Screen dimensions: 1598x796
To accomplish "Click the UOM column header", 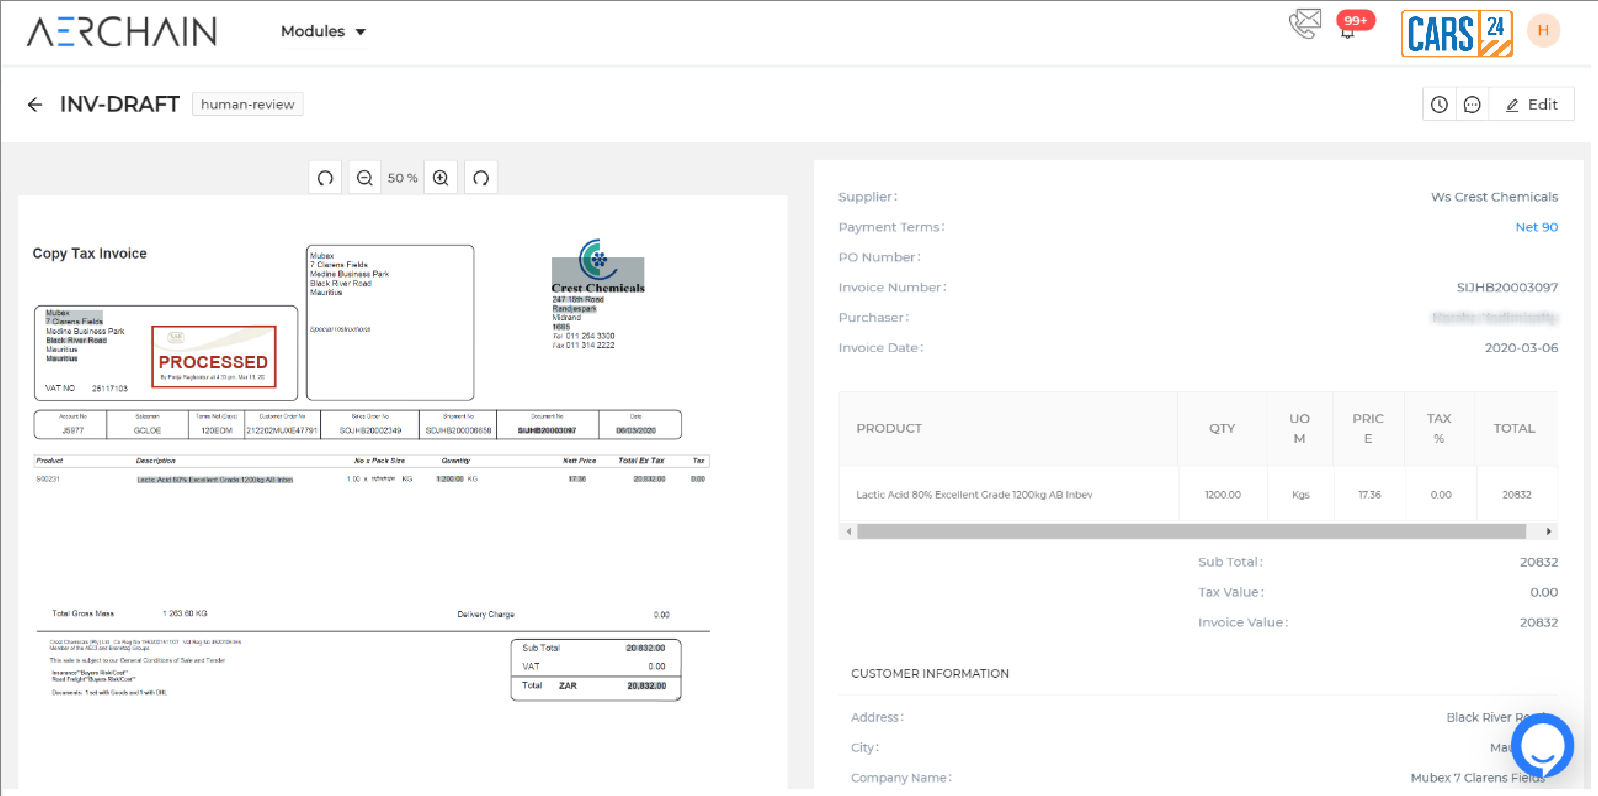I will 1299,428.
